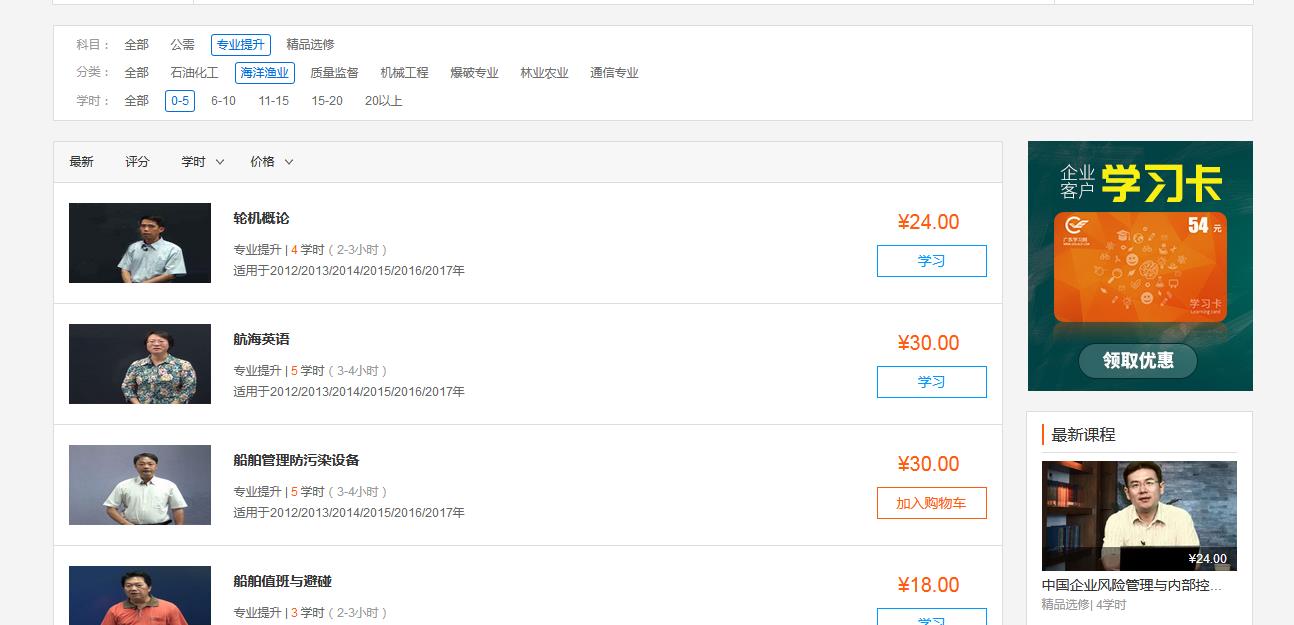Expand the 学时 sort dropdown
Screen dimensions: 1294x625
click(203, 162)
